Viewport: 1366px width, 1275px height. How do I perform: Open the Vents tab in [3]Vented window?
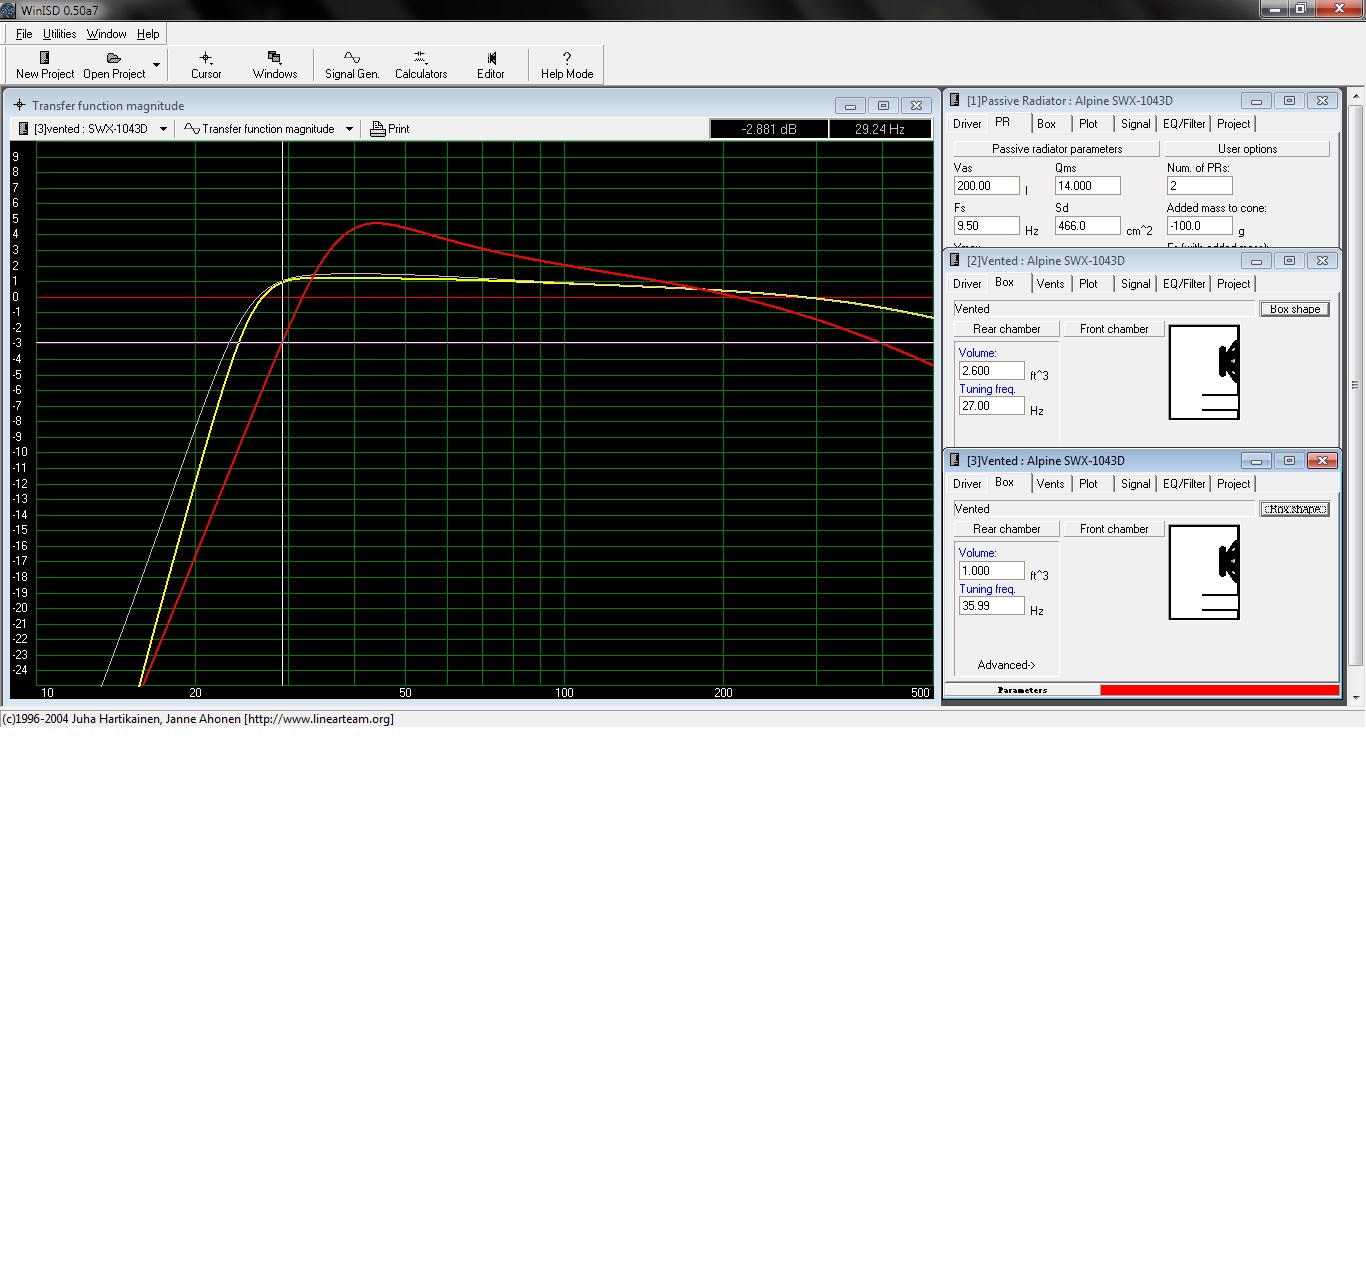(x=1050, y=484)
